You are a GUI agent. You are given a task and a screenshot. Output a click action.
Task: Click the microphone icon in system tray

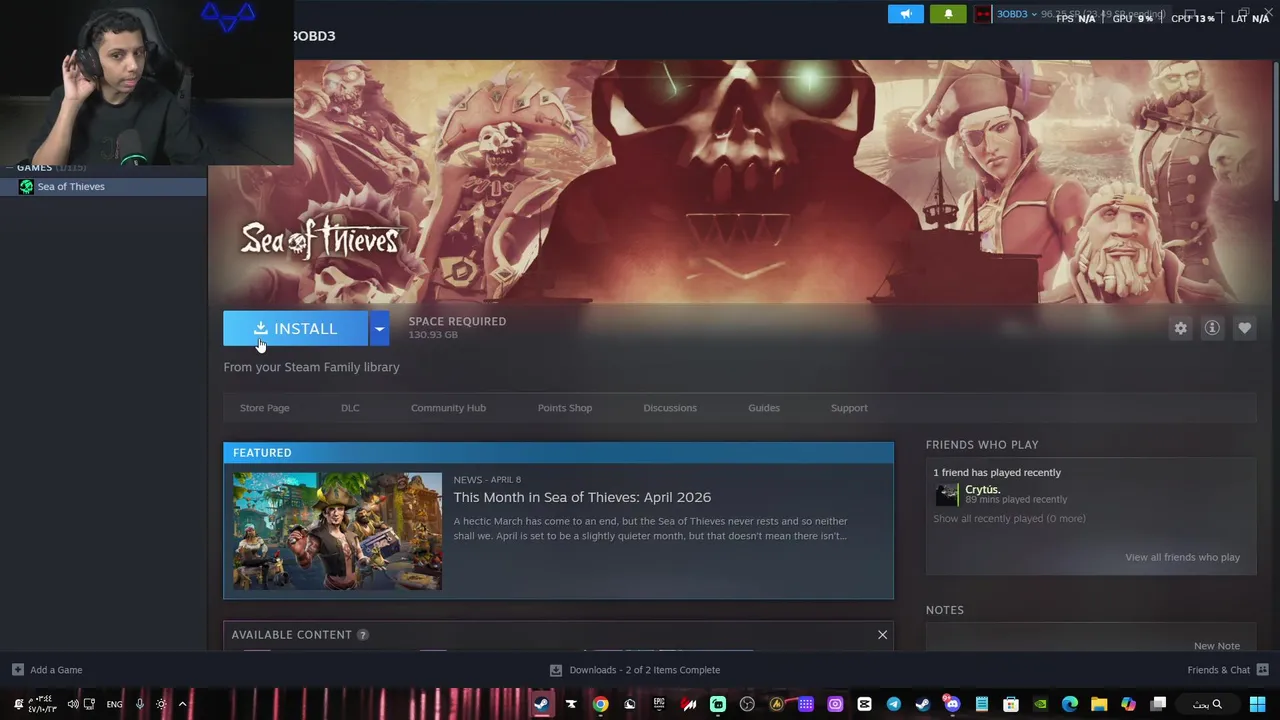point(139,705)
